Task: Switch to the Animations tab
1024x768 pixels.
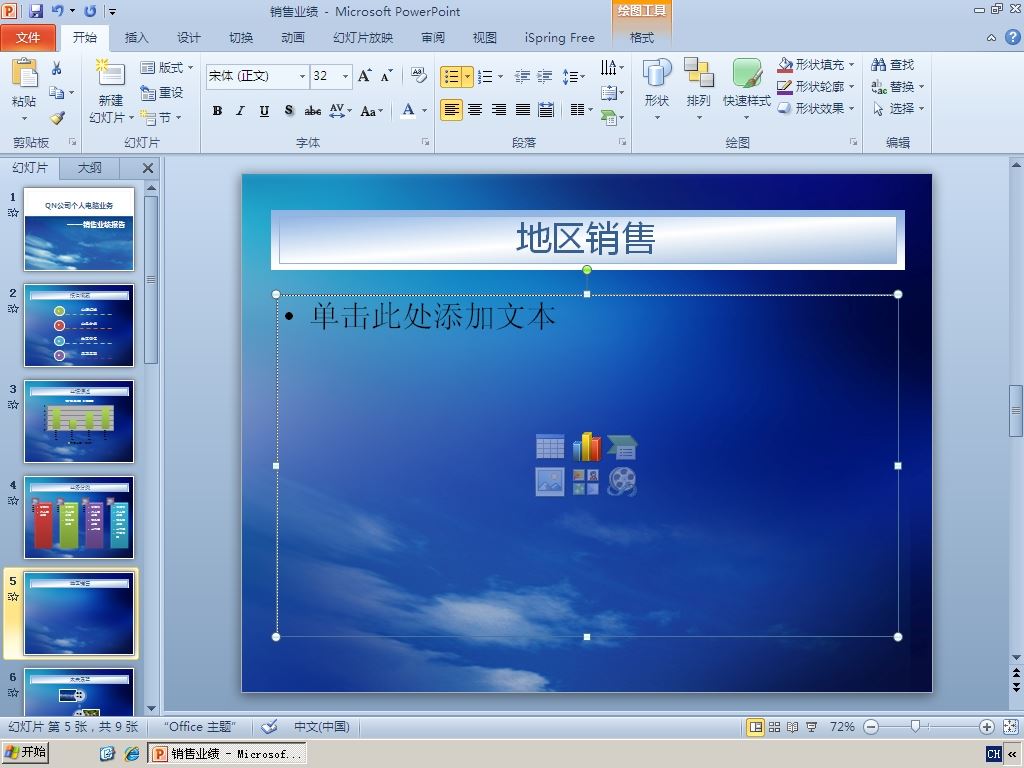Action: [293, 38]
